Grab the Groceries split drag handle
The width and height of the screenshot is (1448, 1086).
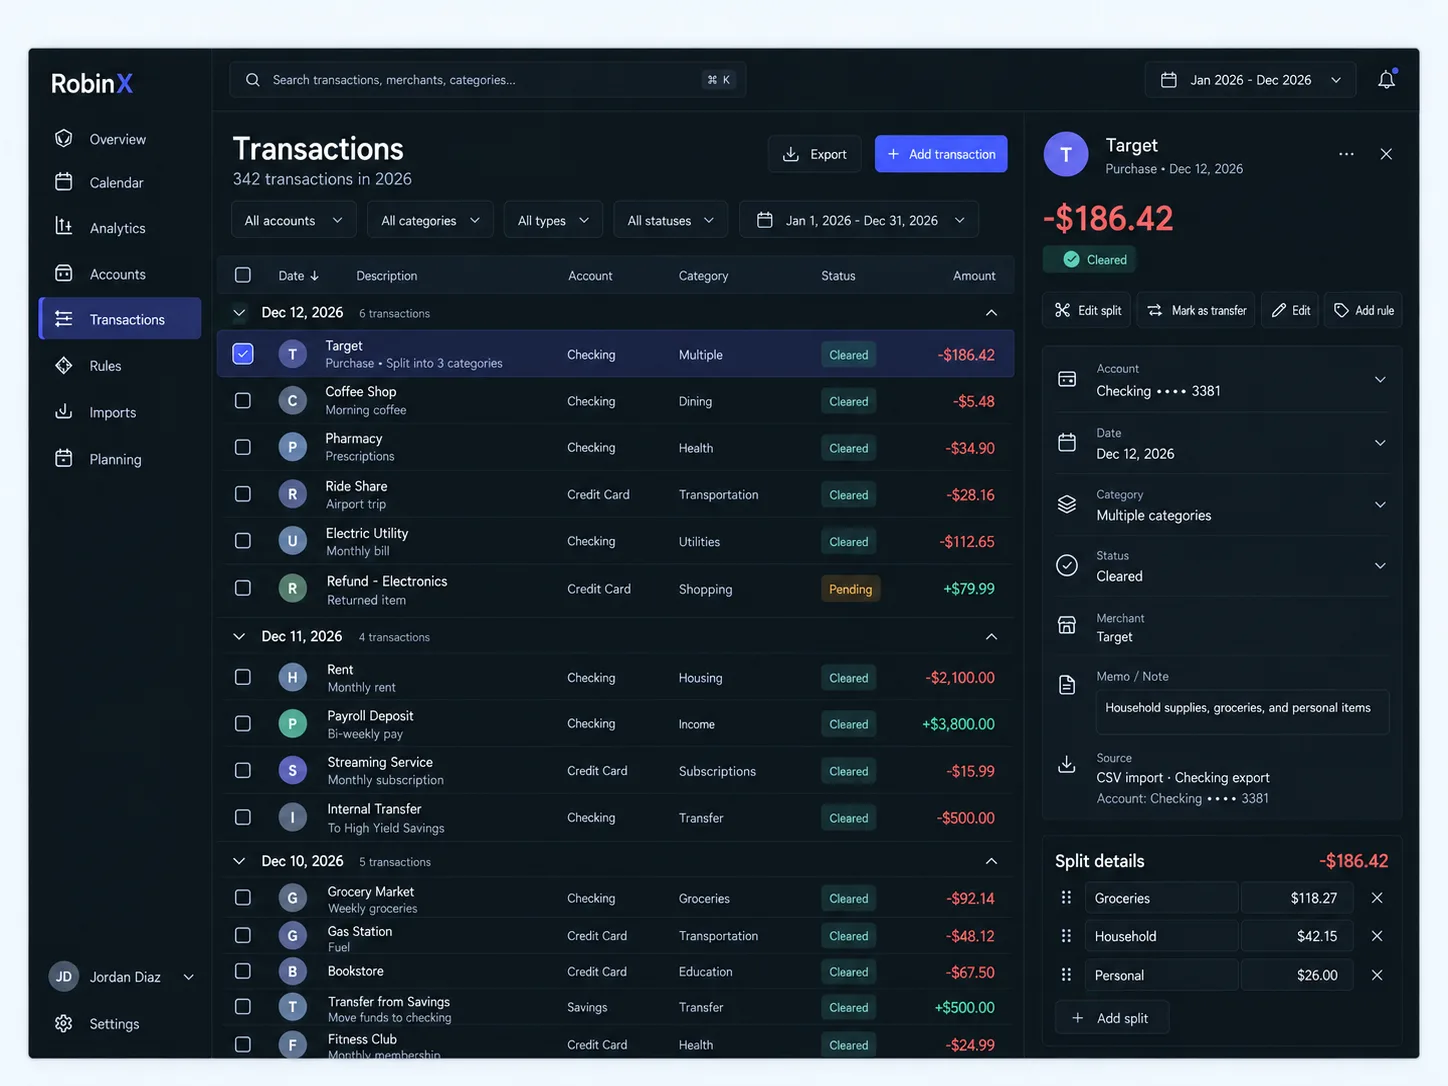point(1066,898)
